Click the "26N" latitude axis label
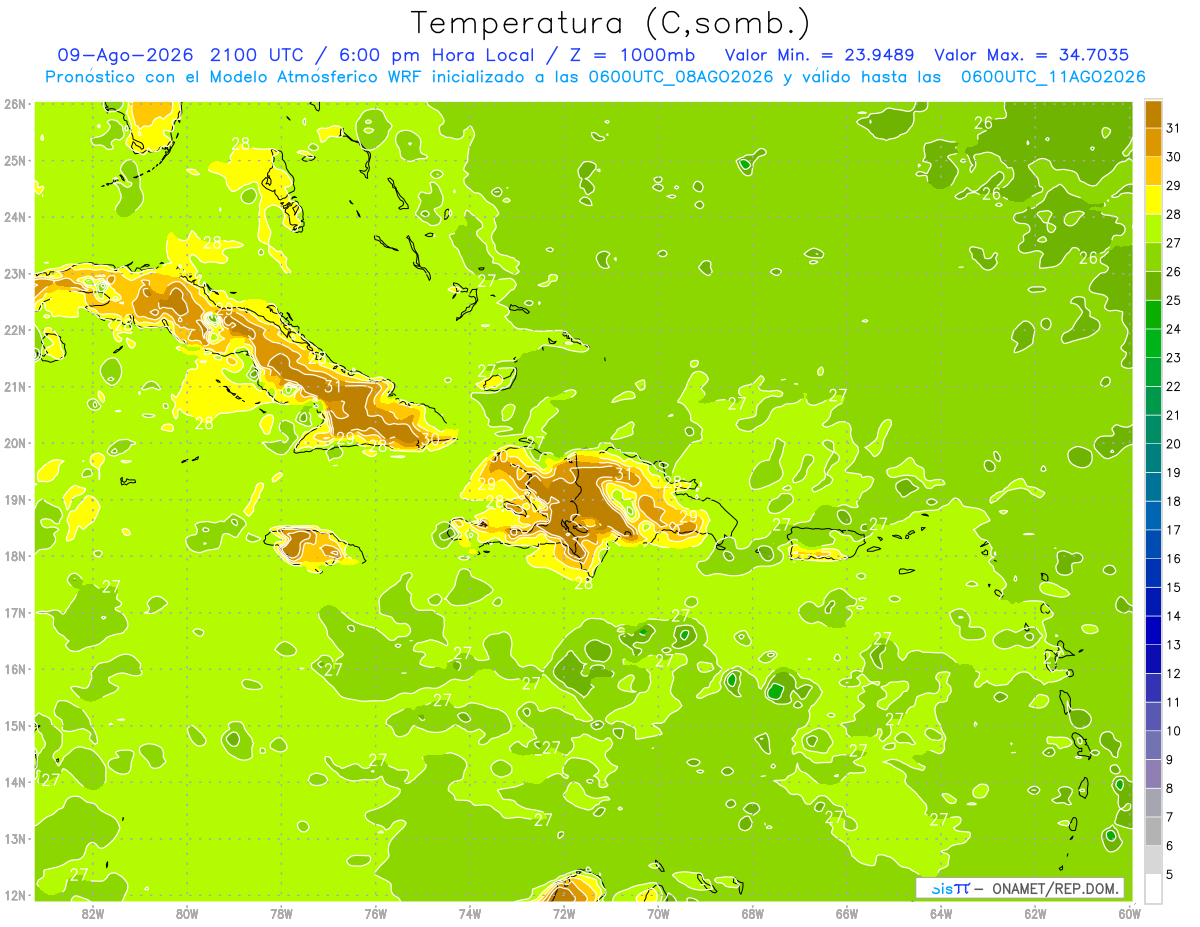The width and height of the screenshot is (1200, 927). pyautogui.click(x=14, y=104)
